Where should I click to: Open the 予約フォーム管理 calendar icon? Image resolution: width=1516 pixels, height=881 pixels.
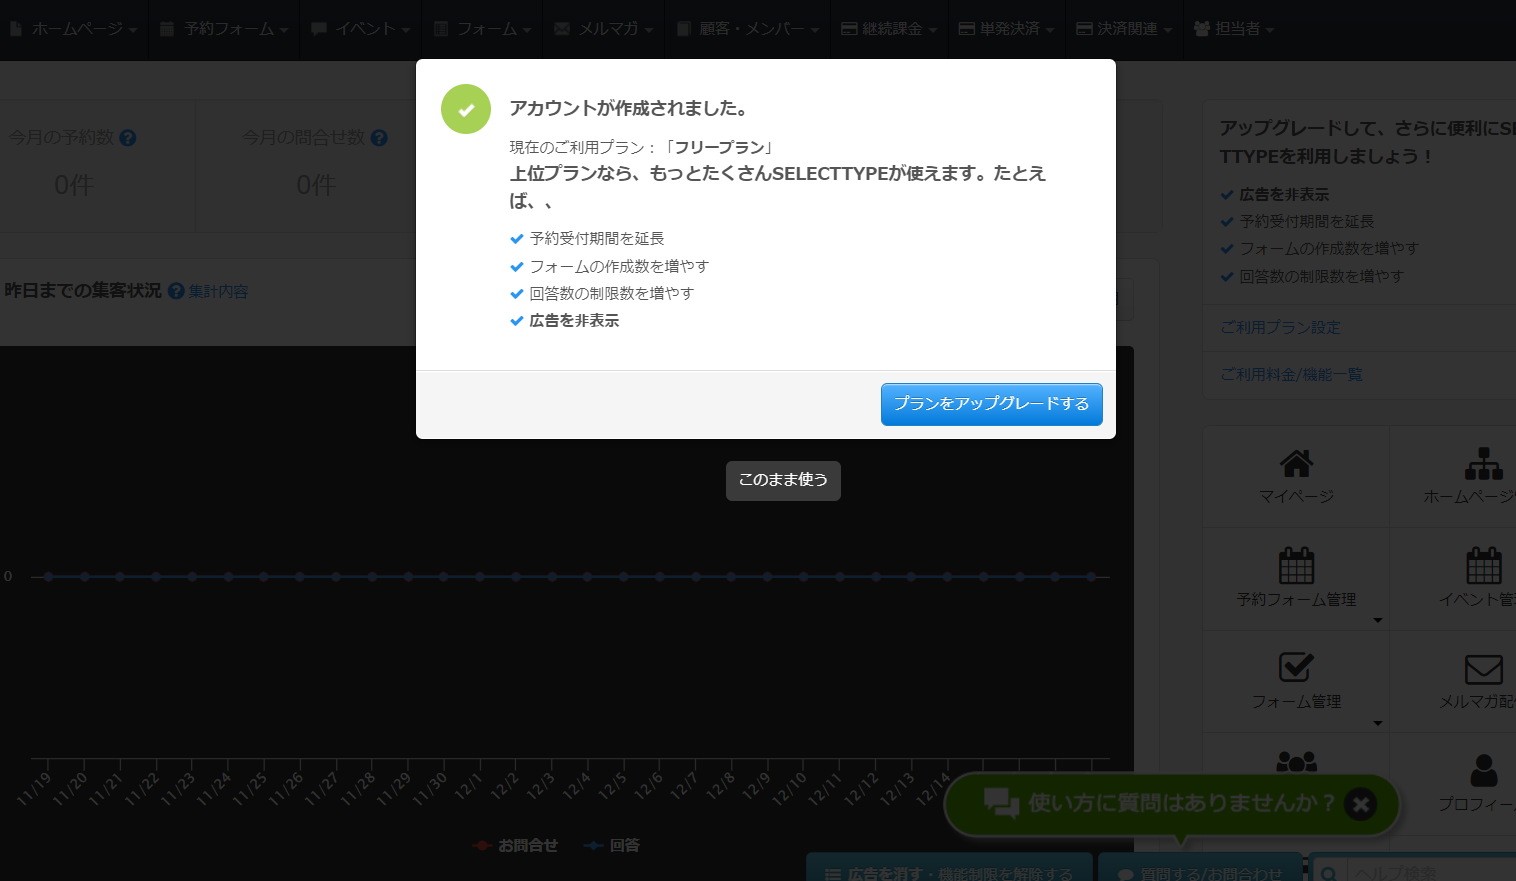pos(1296,566)
